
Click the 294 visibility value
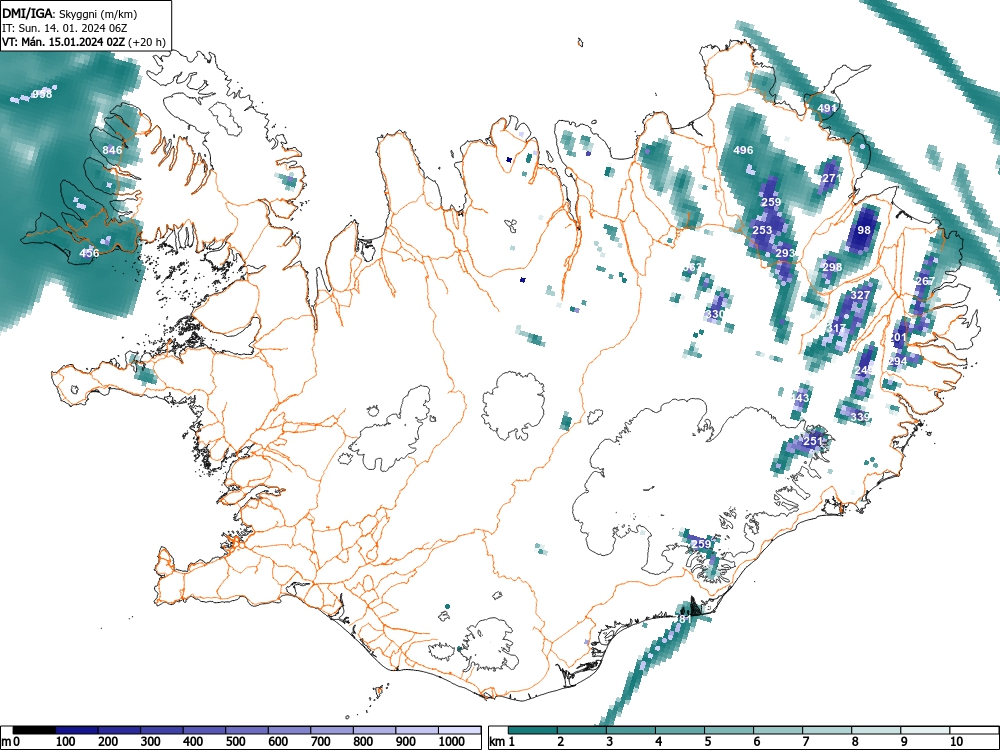(897, 362)
